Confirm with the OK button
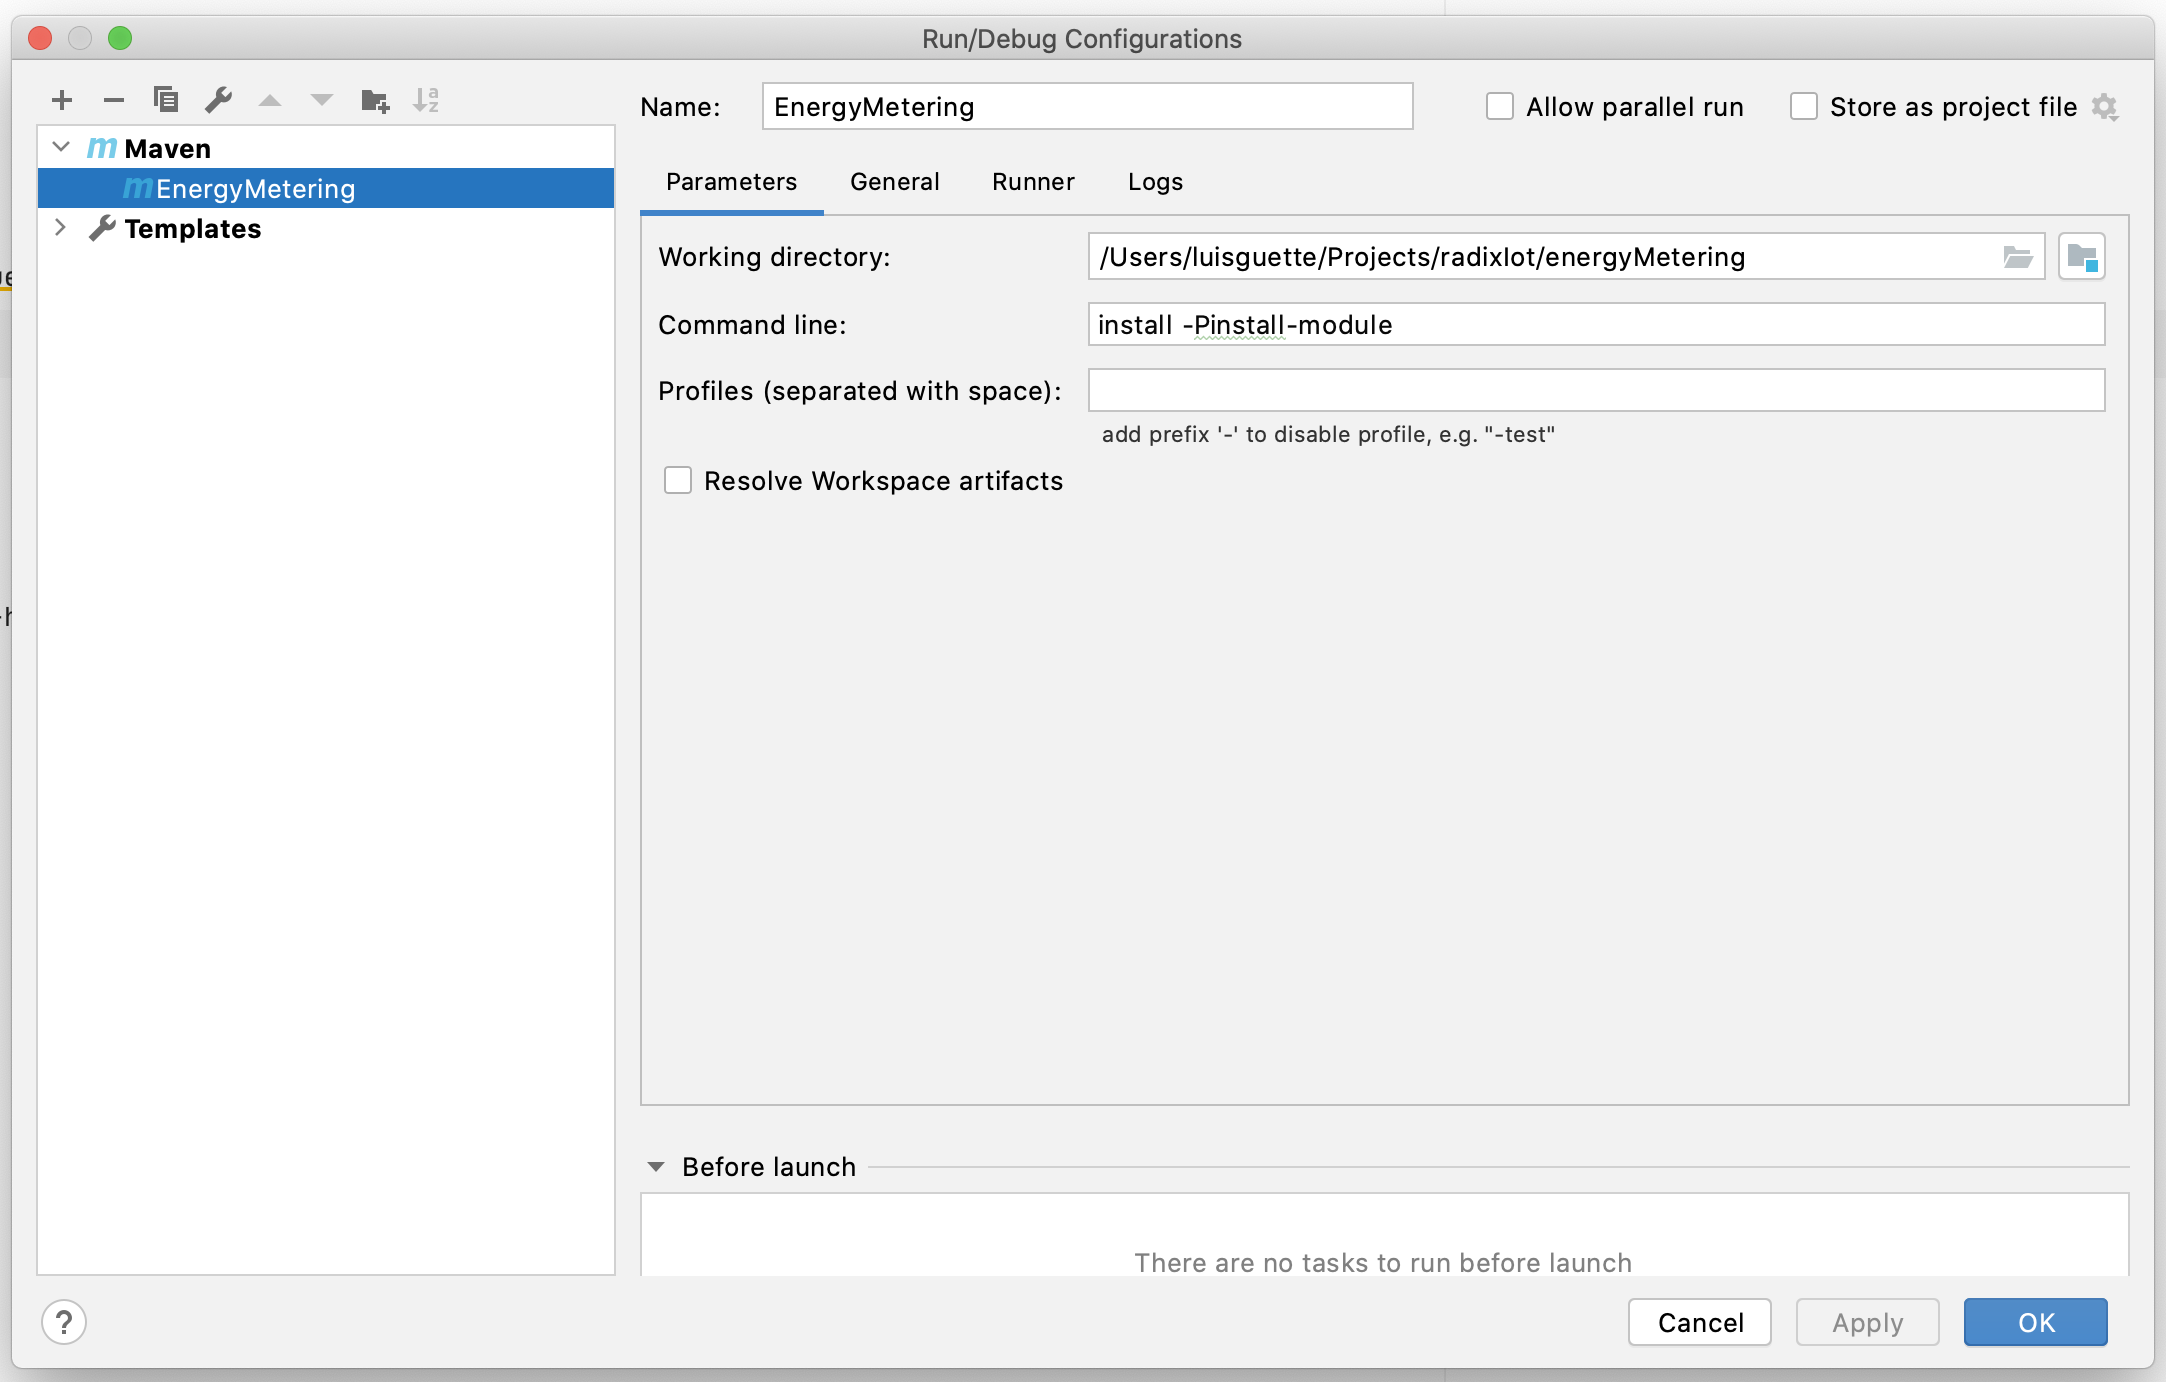 pos(2036,1322)
